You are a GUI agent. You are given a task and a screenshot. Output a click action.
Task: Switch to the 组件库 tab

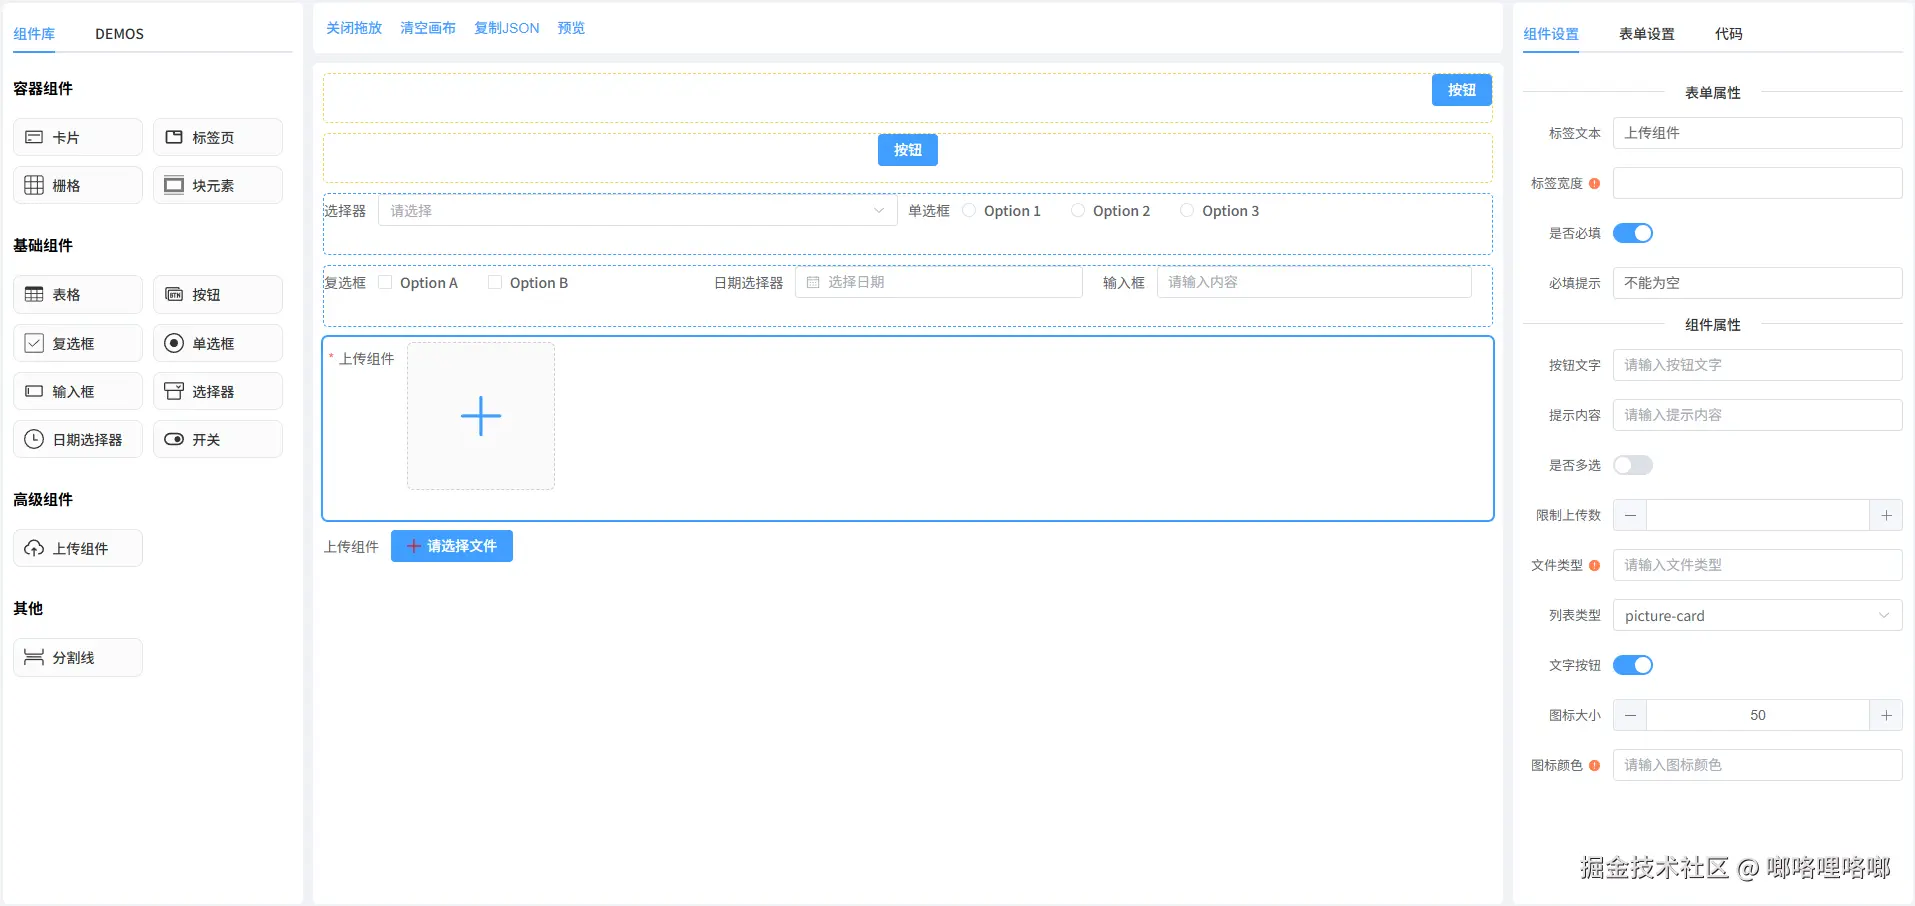coord(34,34)
